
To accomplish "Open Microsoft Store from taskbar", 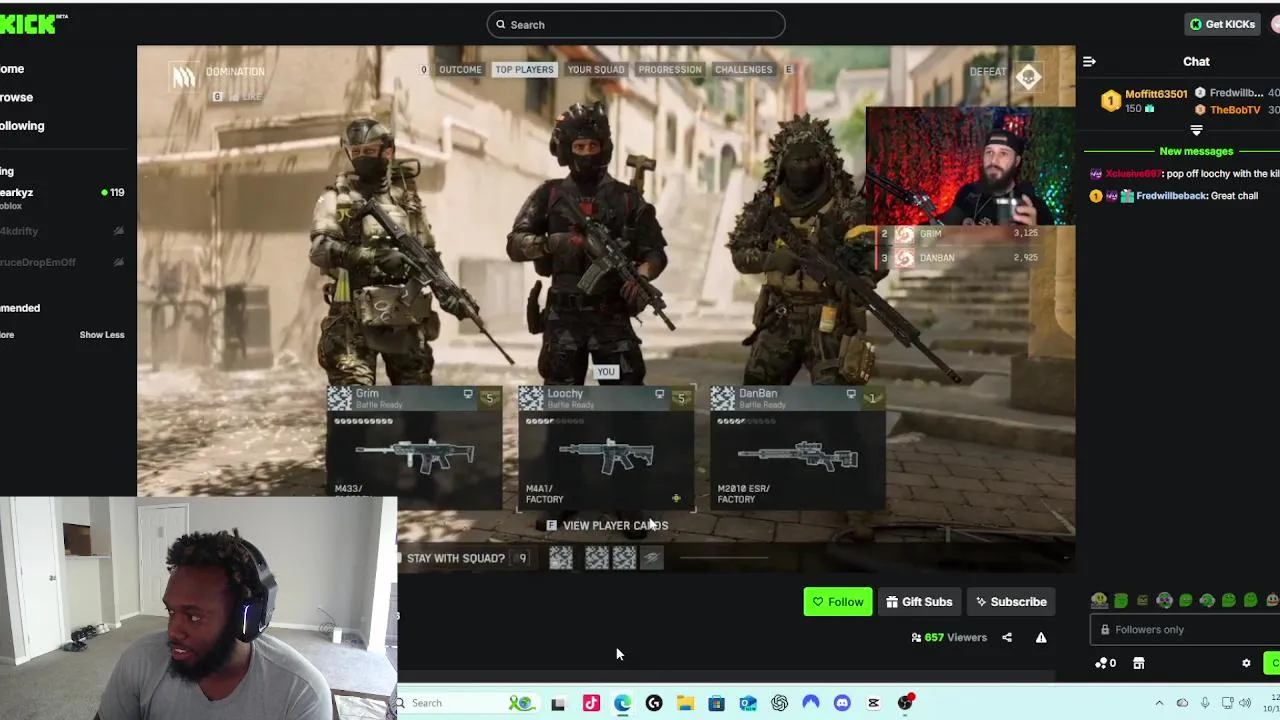I will [716, 704].
